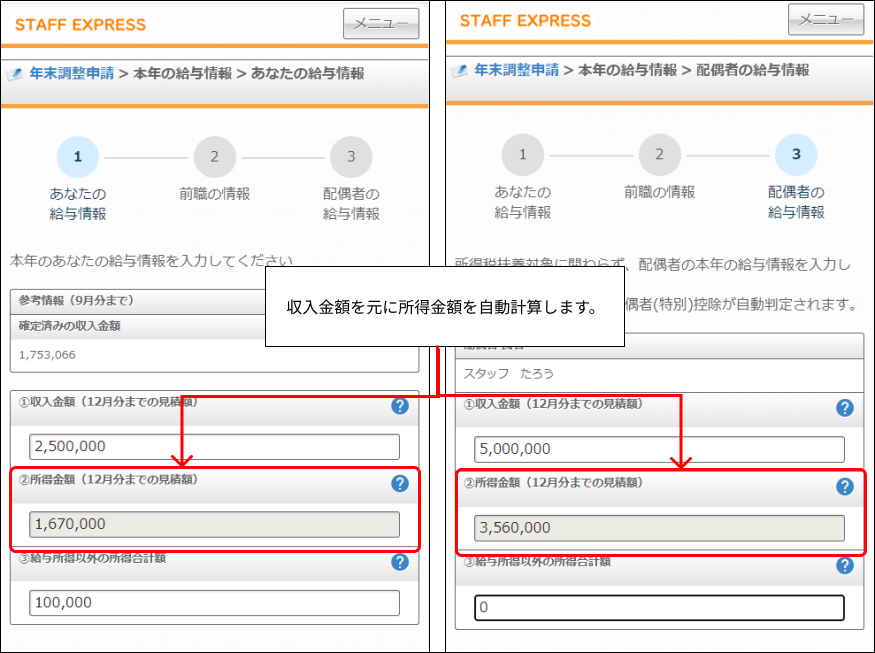Screen dimensions: 875x653
Task: Open help for ③給与所得以外の所得合計額 in the left screen
Action: tap(400, 562)
